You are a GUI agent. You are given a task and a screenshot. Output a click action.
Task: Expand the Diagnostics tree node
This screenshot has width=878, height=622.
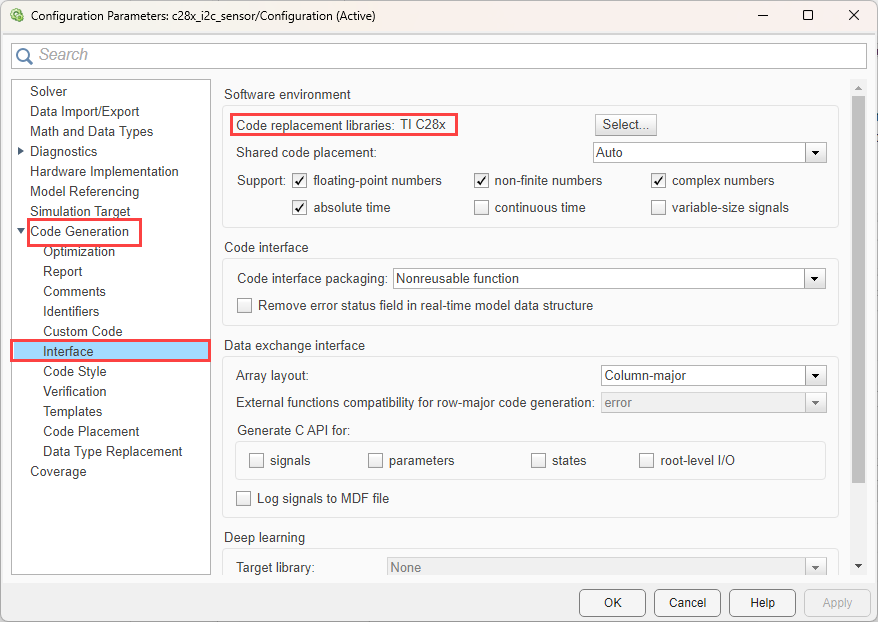point(21,151)
